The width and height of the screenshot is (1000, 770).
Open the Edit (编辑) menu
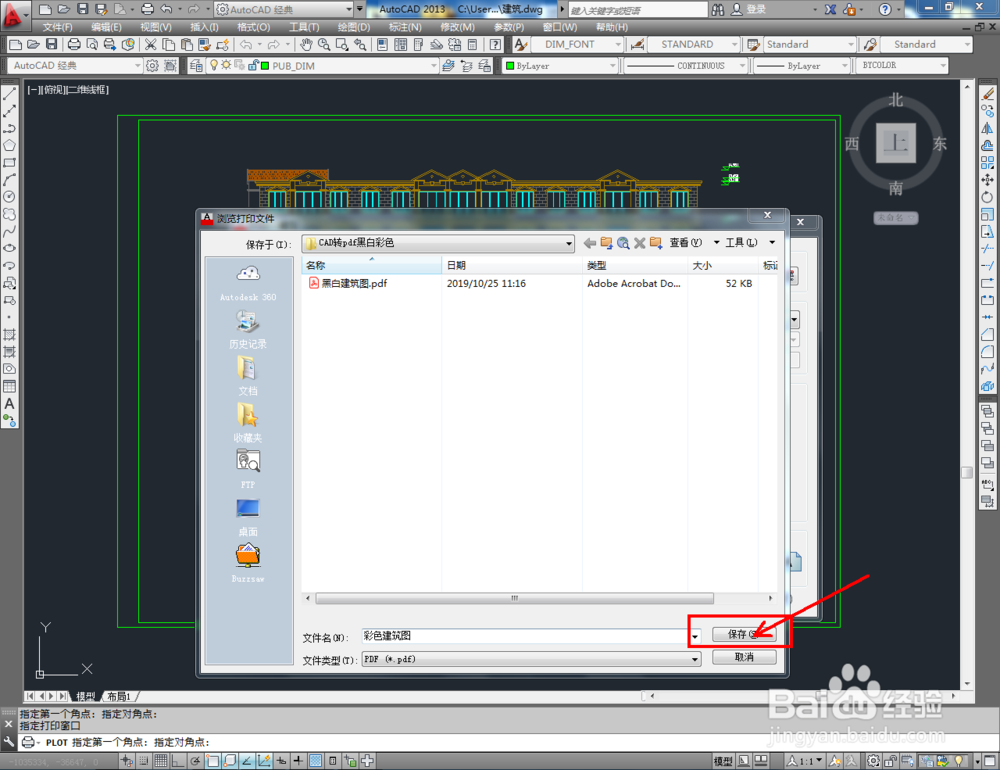(x=106, y=27)
